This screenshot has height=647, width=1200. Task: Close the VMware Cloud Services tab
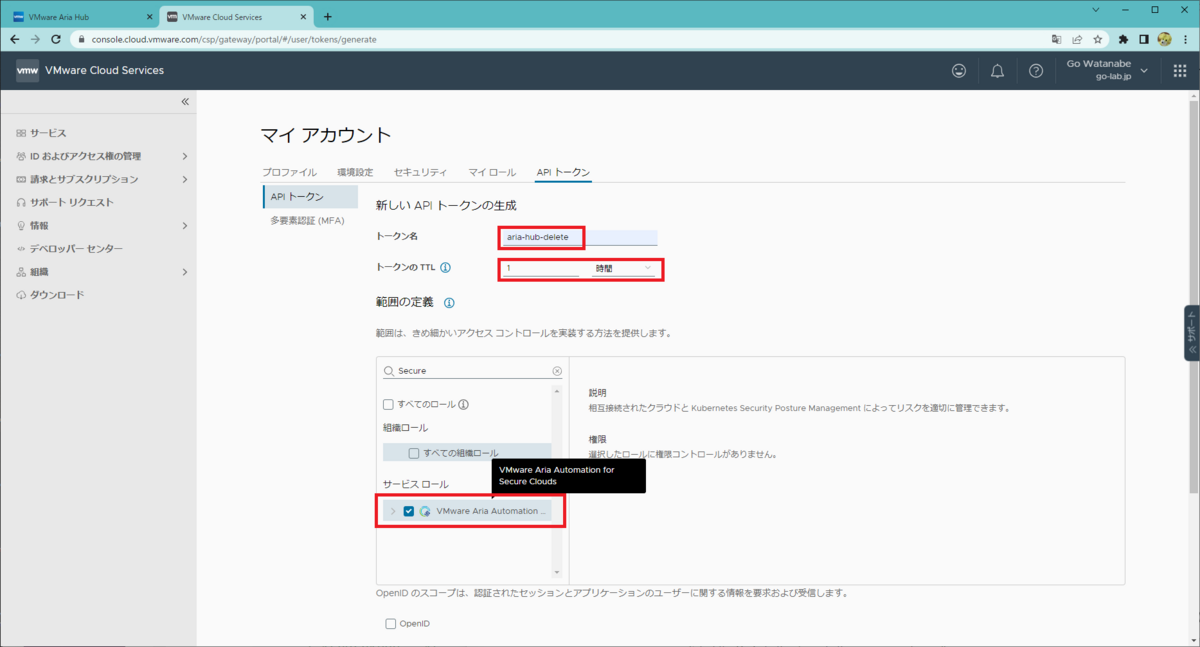[x=304, y=16]
